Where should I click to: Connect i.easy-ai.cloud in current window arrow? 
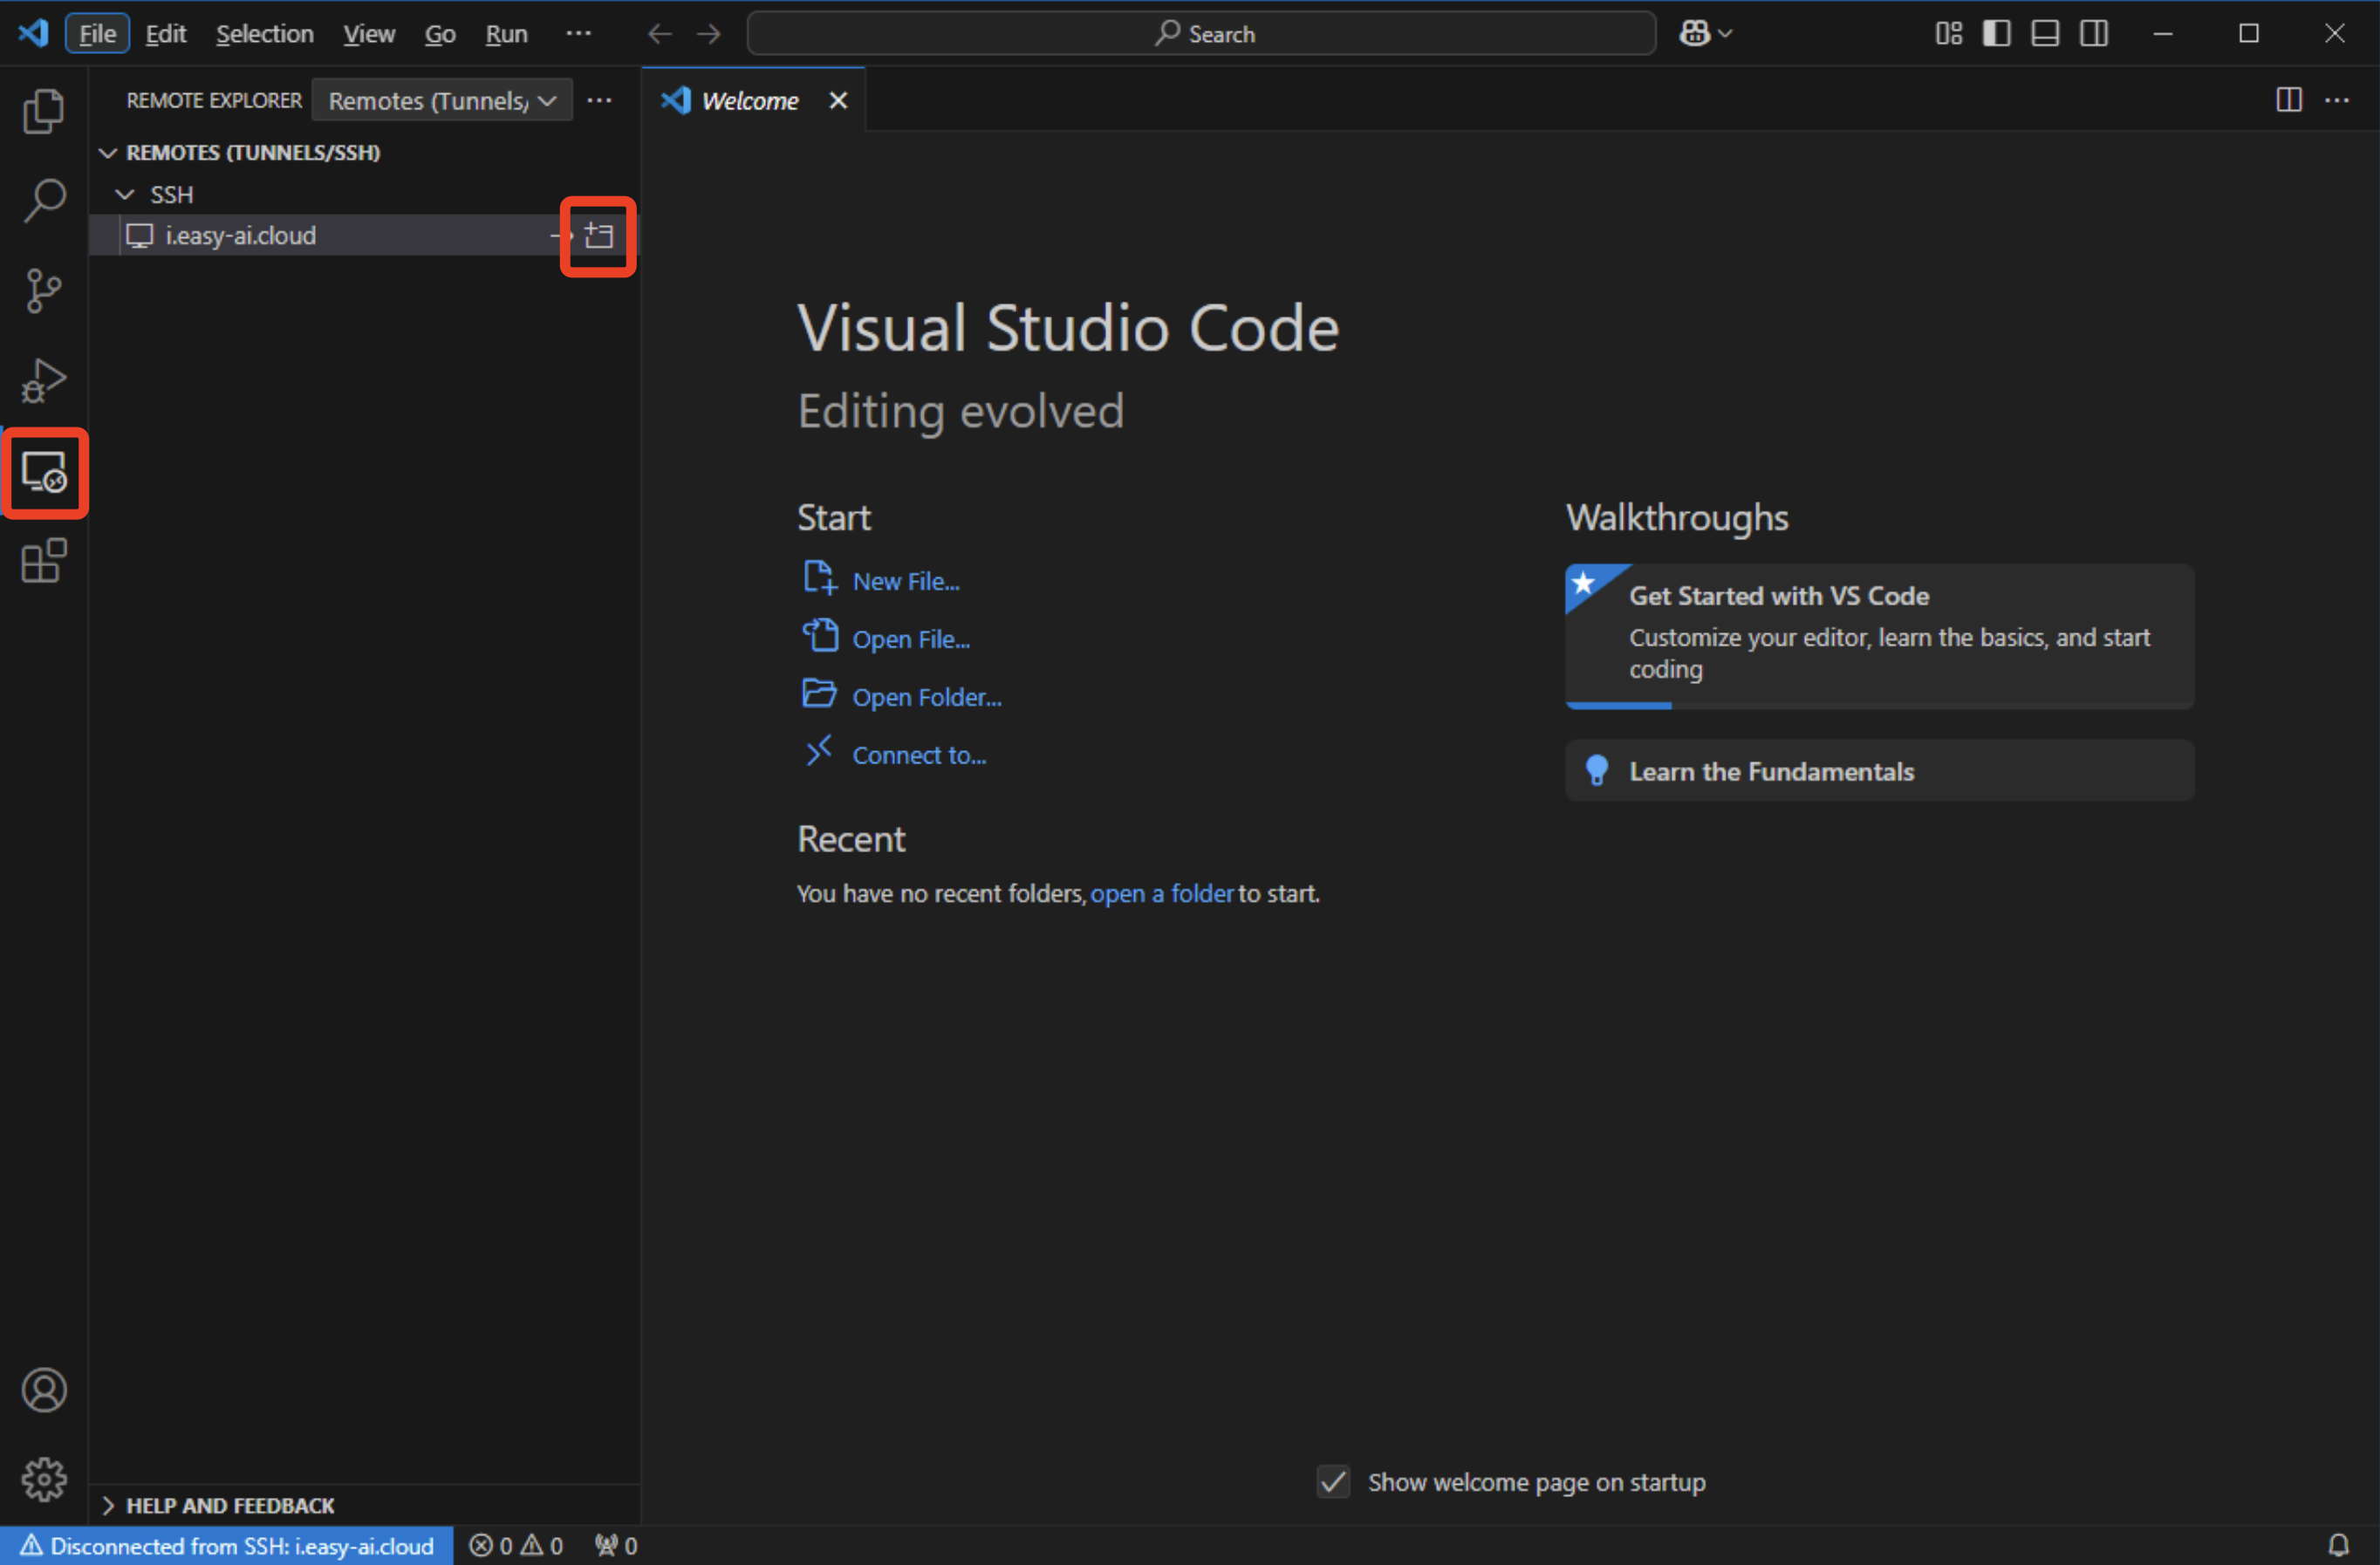coord(560,236)
